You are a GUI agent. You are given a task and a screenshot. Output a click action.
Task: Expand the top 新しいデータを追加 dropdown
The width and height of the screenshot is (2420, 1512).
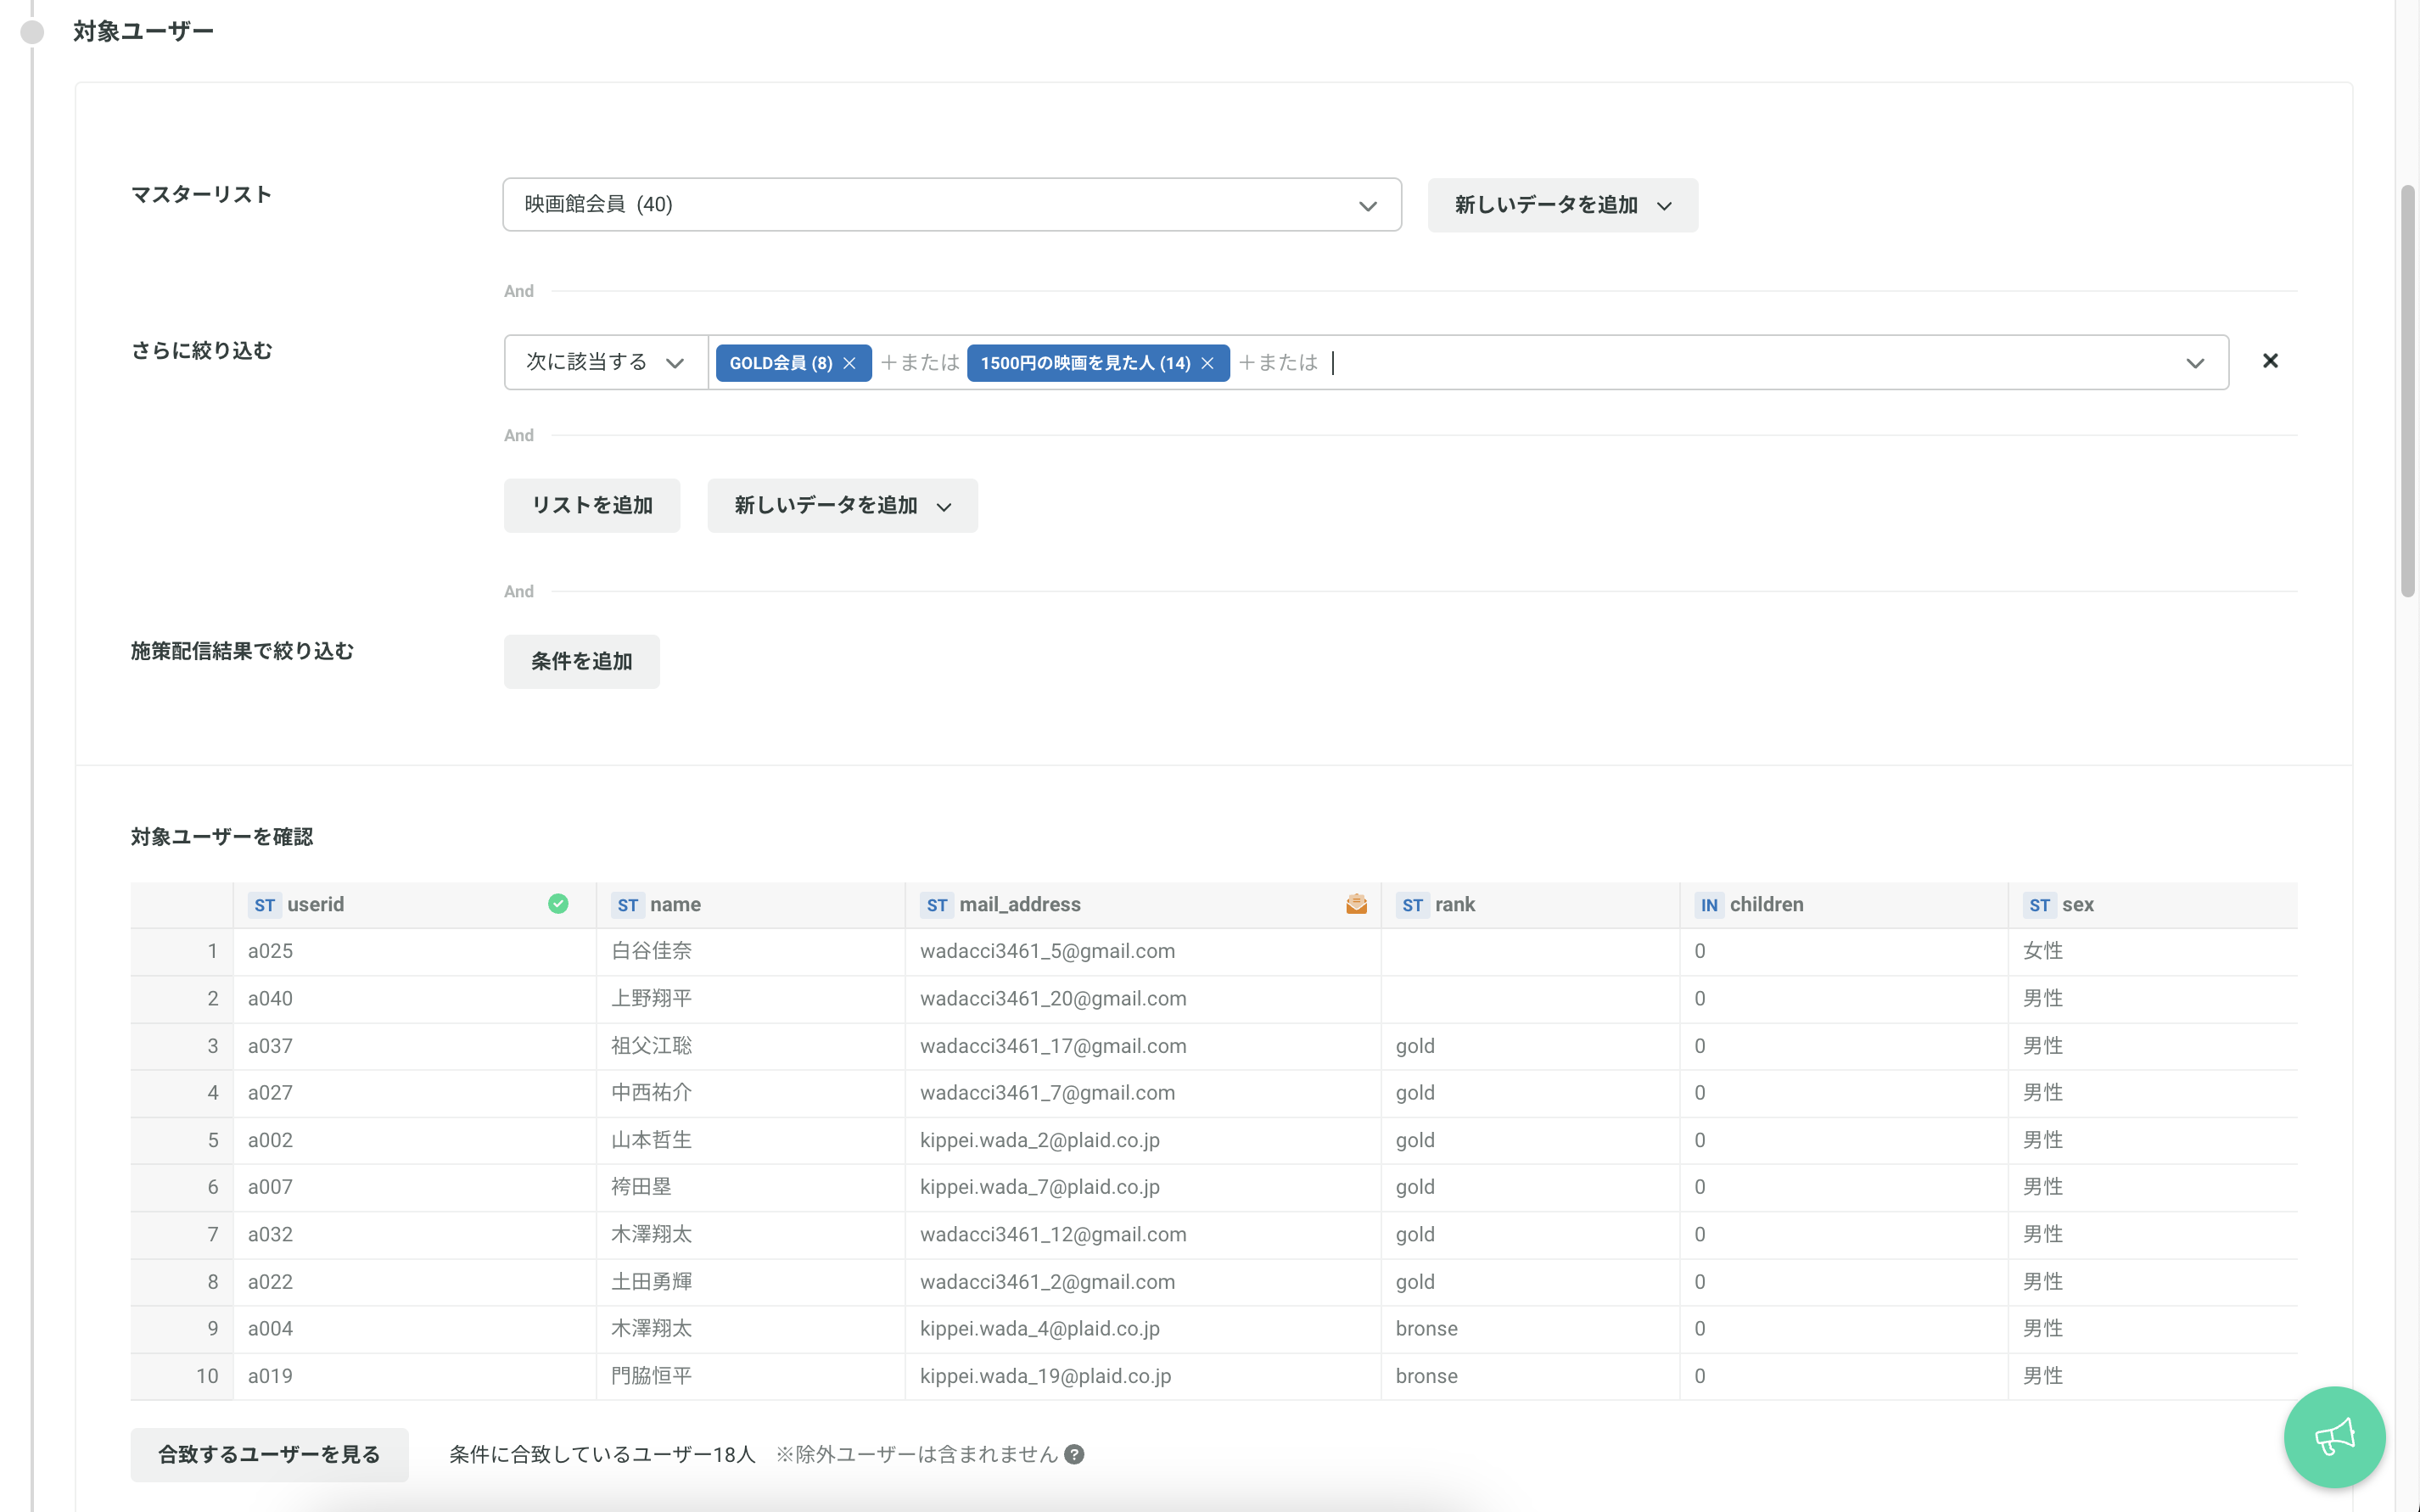(x=1562, y=205)
